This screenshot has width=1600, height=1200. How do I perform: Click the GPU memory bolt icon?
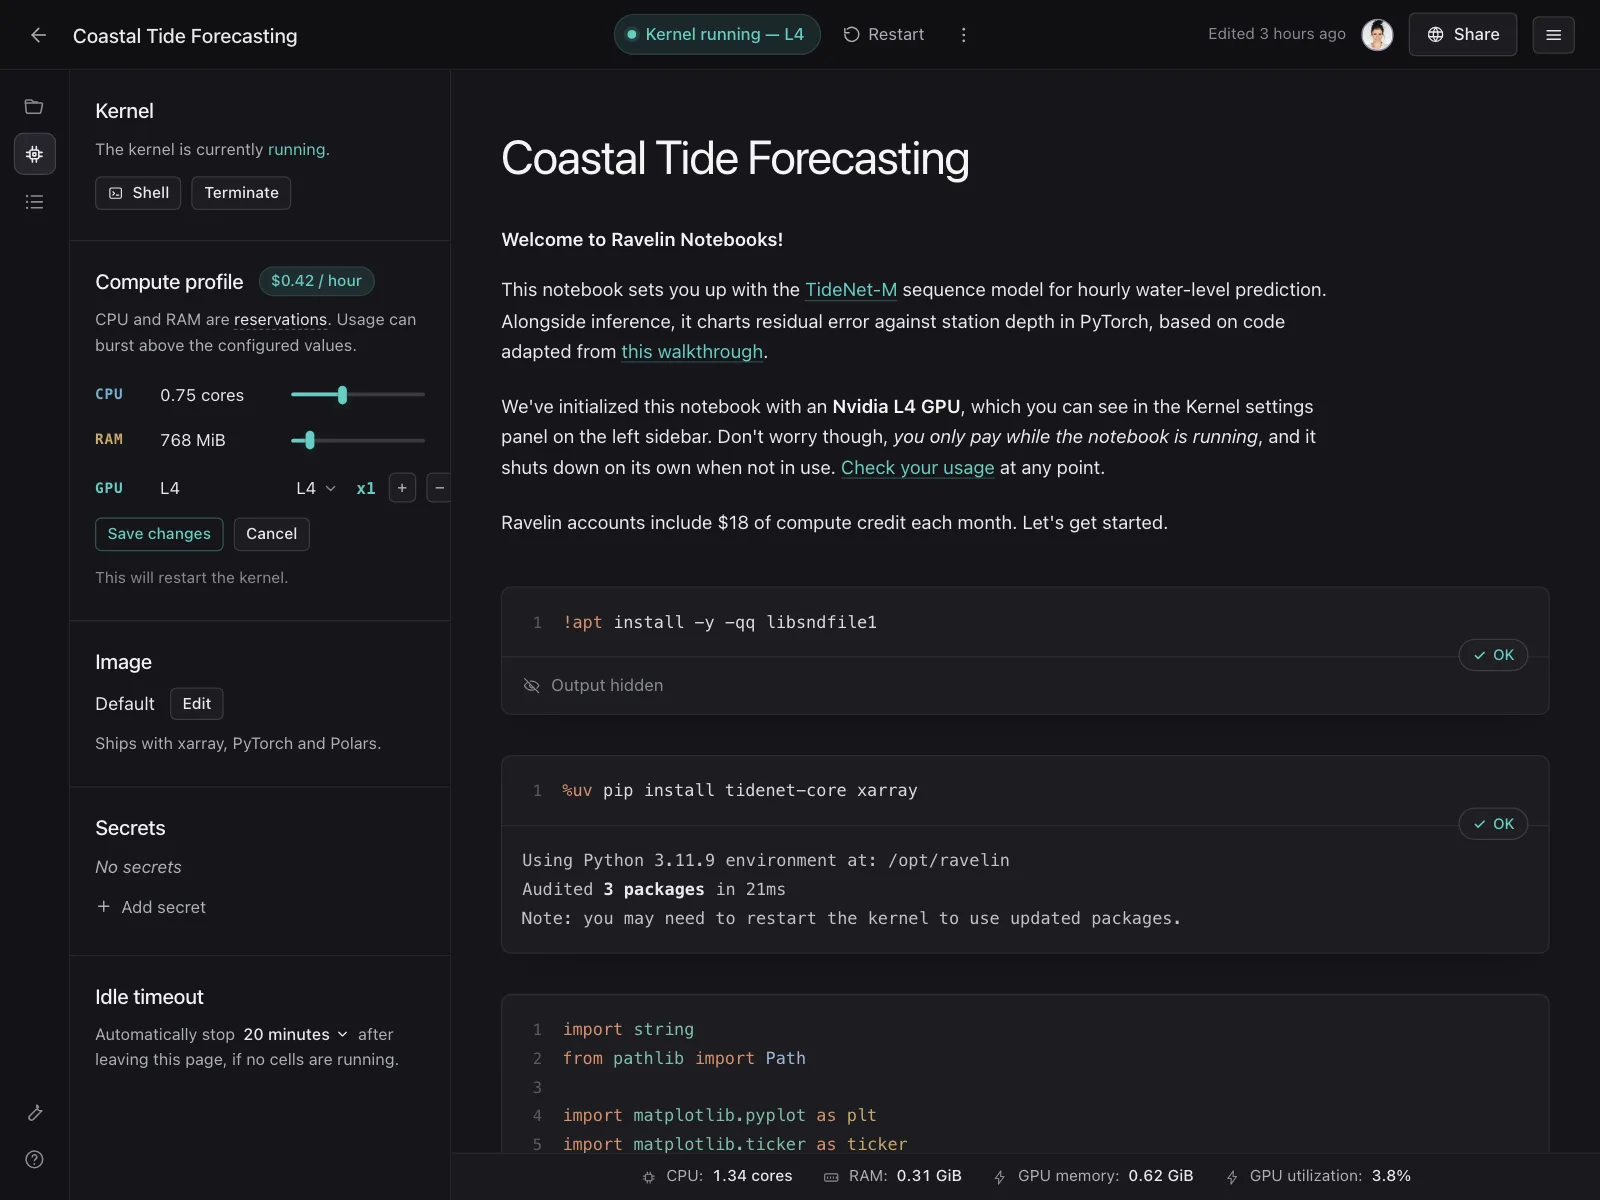tap(1000, 1177)
